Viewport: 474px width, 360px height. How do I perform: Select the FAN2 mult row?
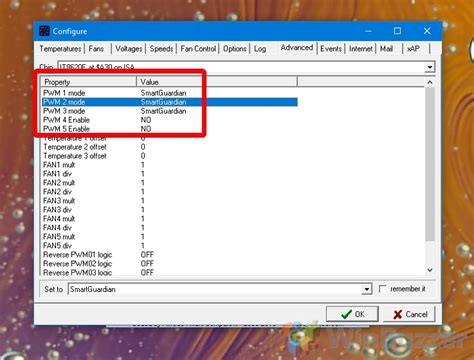170,183
